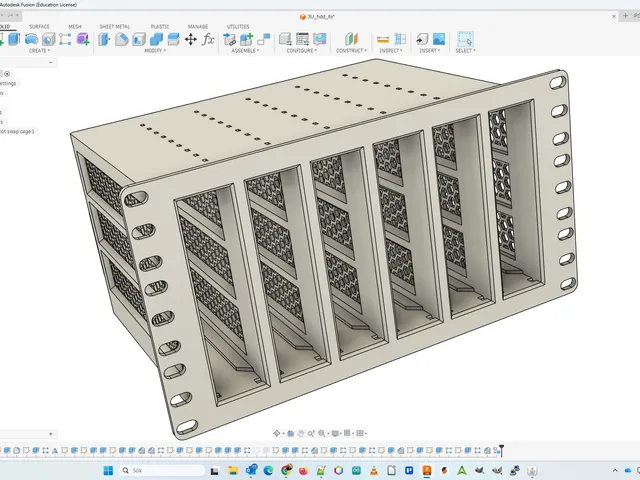Click the Windows taskbar search box
The width and height of the screenshot is (640, 480).
tap(162, 471)
